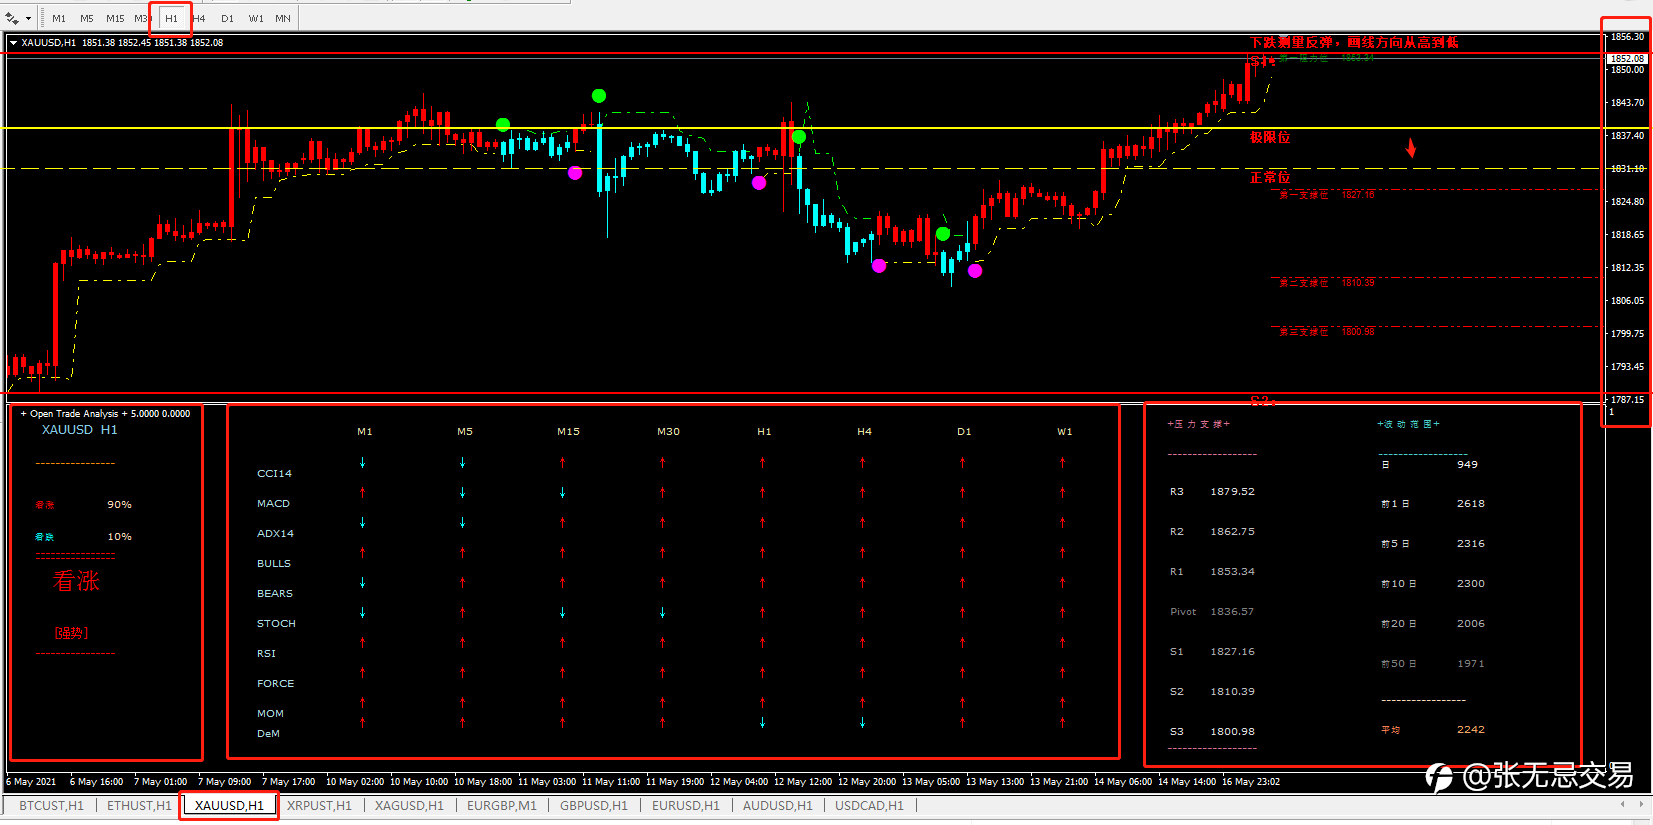1653x825 pixels.
Task: Open the EURGBP,M1 chart tab
Action: pos(502,805)
